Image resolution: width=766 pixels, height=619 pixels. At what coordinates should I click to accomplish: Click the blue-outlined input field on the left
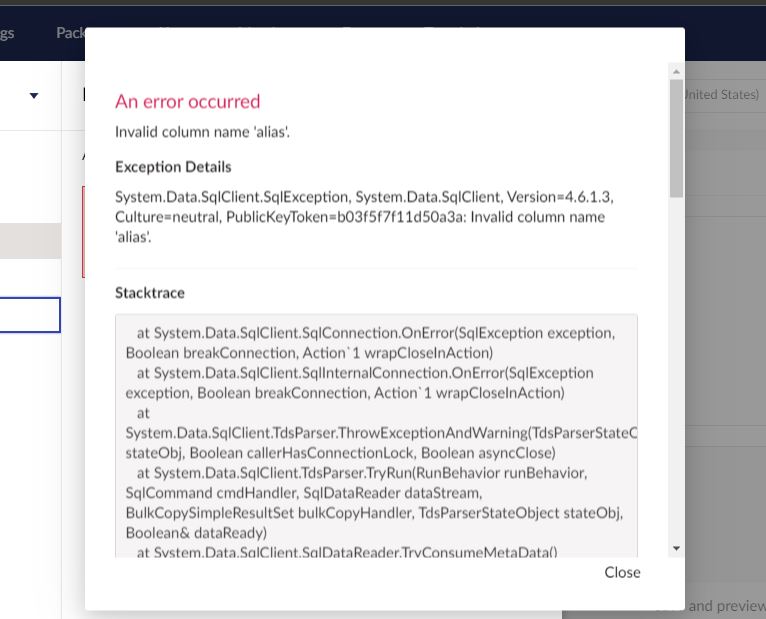tap(30, 315)
